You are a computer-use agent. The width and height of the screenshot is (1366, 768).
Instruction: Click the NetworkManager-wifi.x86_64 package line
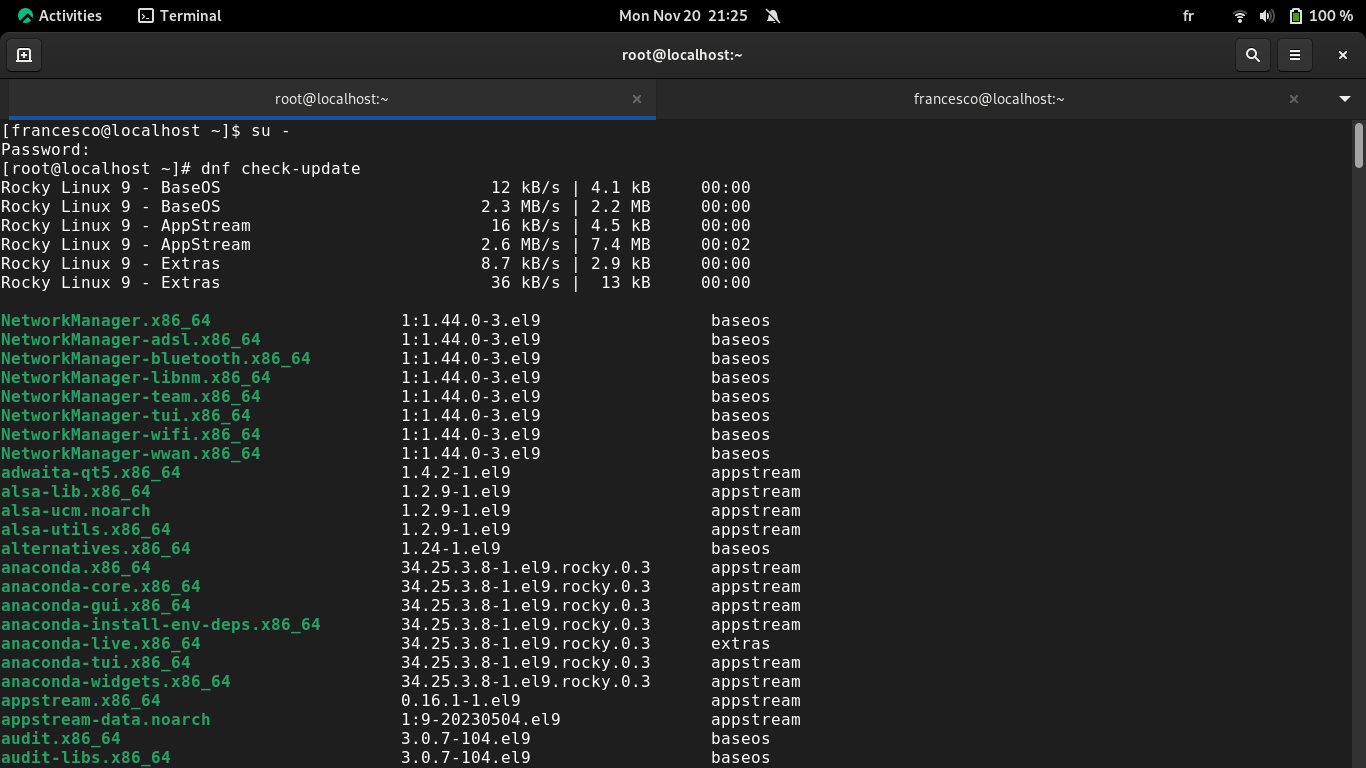tap(131, 435)
